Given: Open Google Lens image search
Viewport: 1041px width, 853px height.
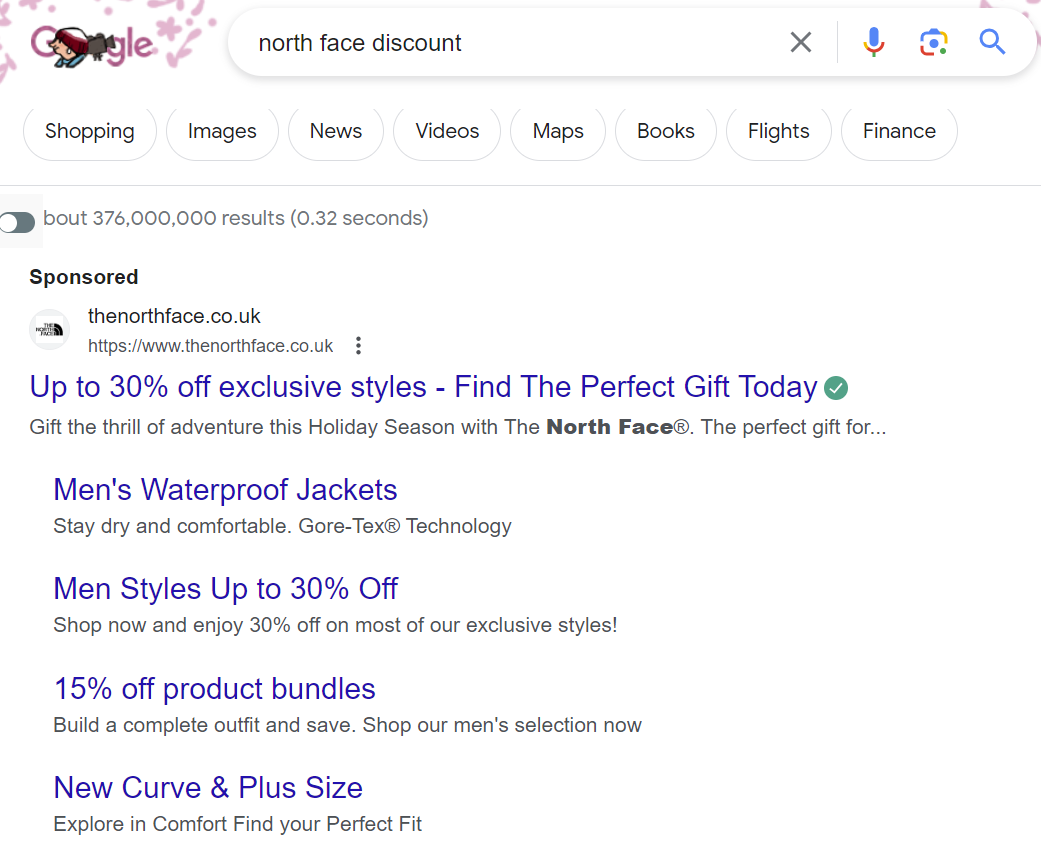Looking at the screenshot, I should pos(933,42).
